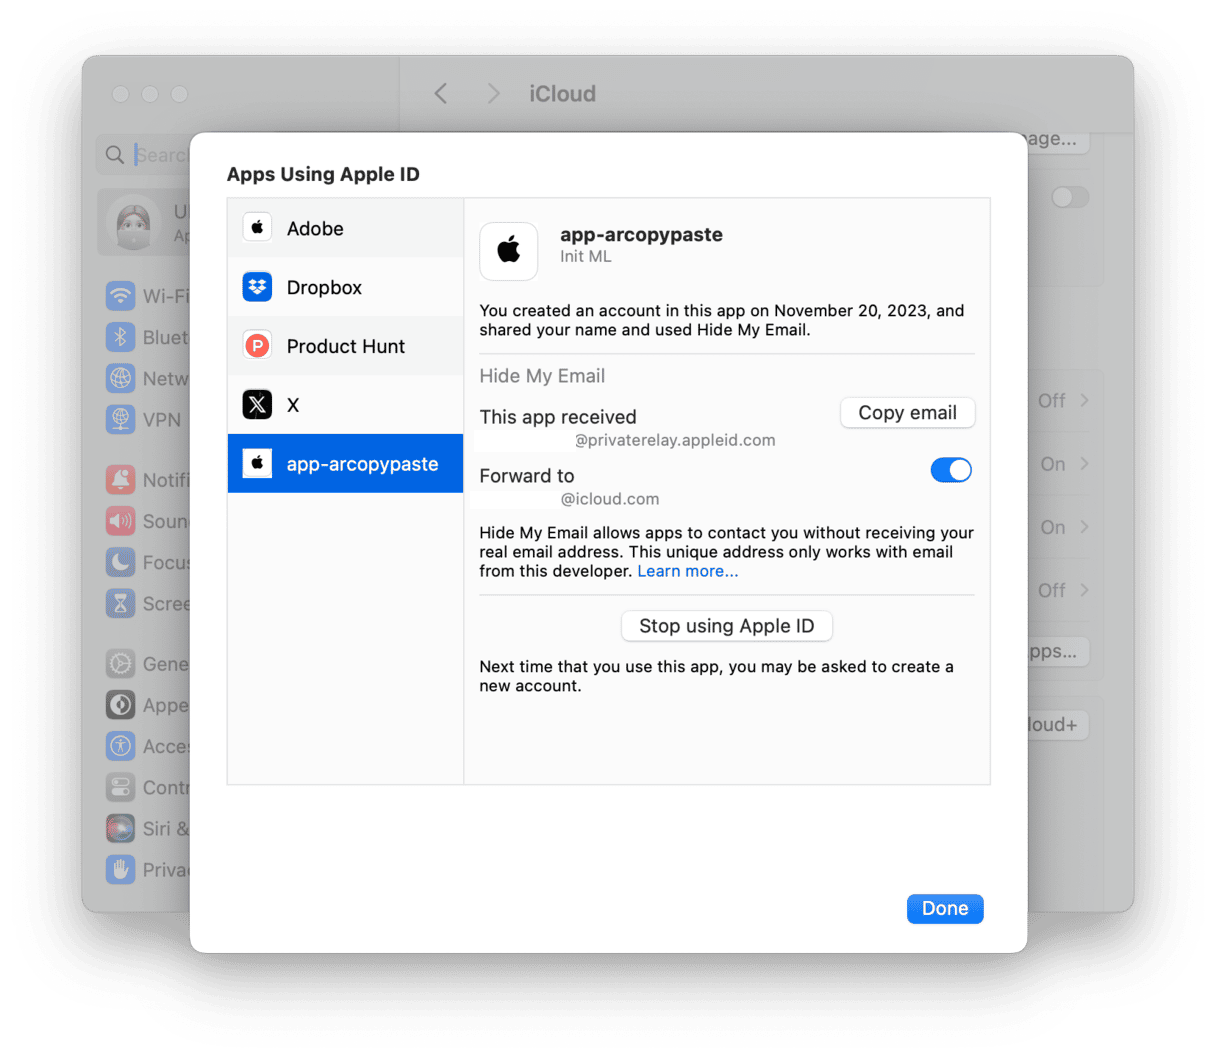This screenshot has height=1062, width=1216.
Task: Open the Accessibility icon in the sidebar
Action: tap(120, 746)
